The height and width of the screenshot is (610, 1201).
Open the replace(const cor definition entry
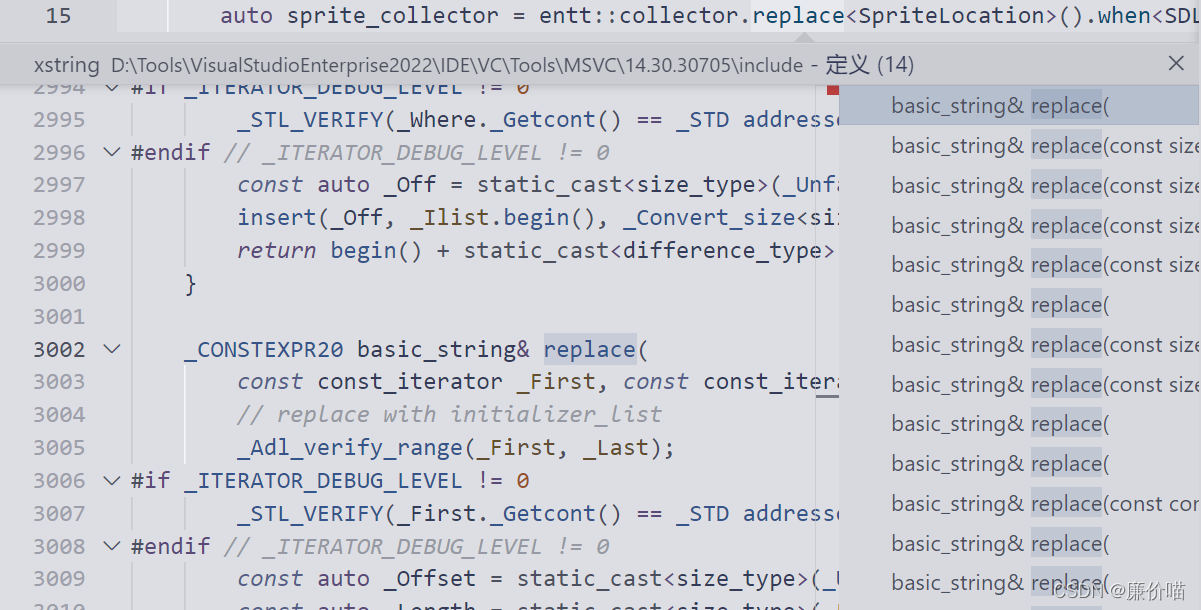(x=1020, y=503)
